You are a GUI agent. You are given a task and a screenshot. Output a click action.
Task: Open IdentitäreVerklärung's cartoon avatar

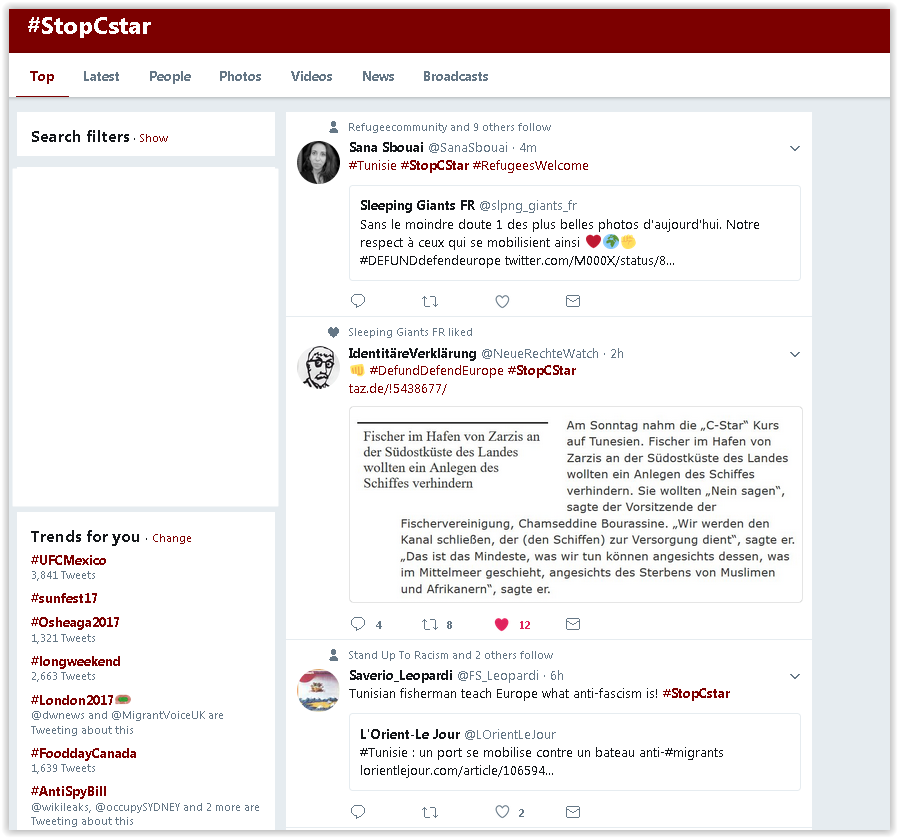(318, 367)
